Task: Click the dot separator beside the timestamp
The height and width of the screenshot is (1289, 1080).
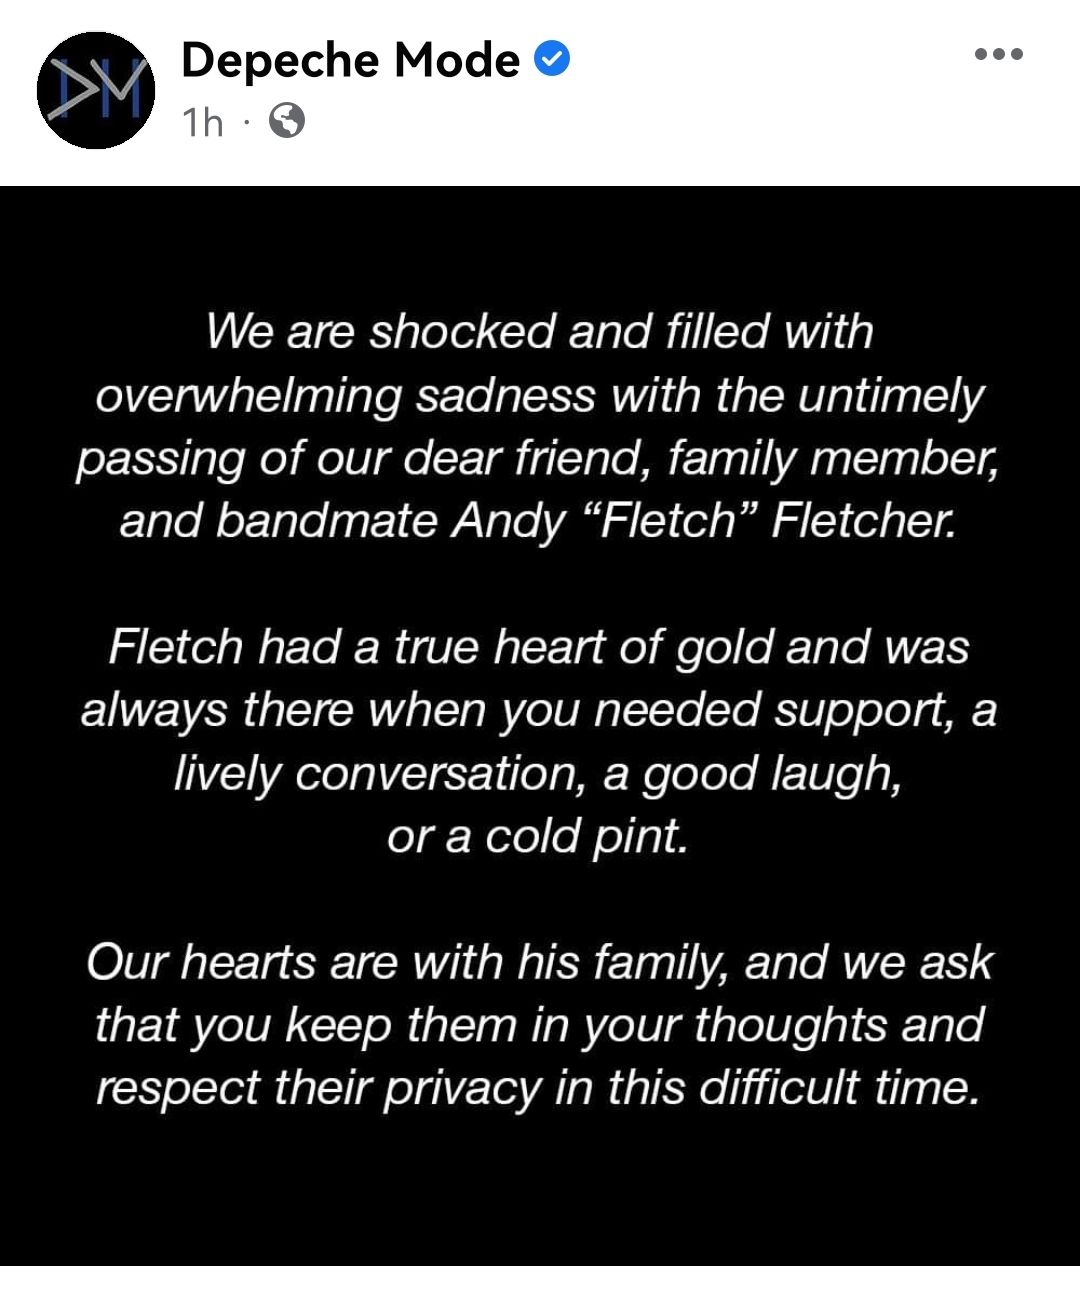Action: 245,123
